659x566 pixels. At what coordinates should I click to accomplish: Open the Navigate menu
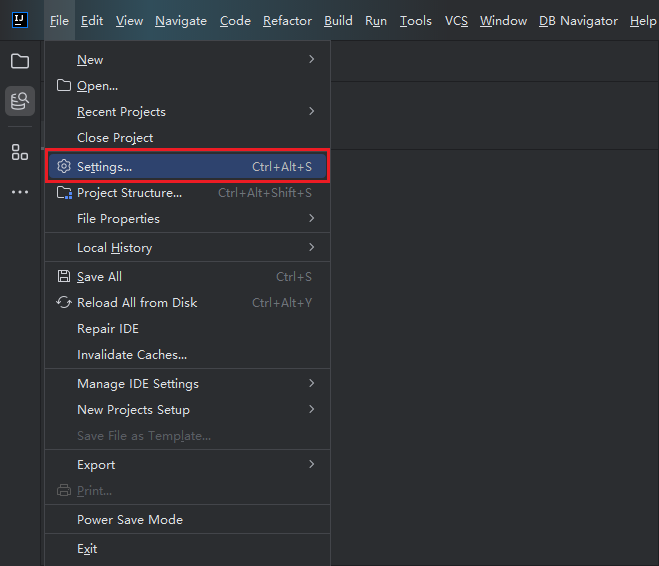pos(181,21)
